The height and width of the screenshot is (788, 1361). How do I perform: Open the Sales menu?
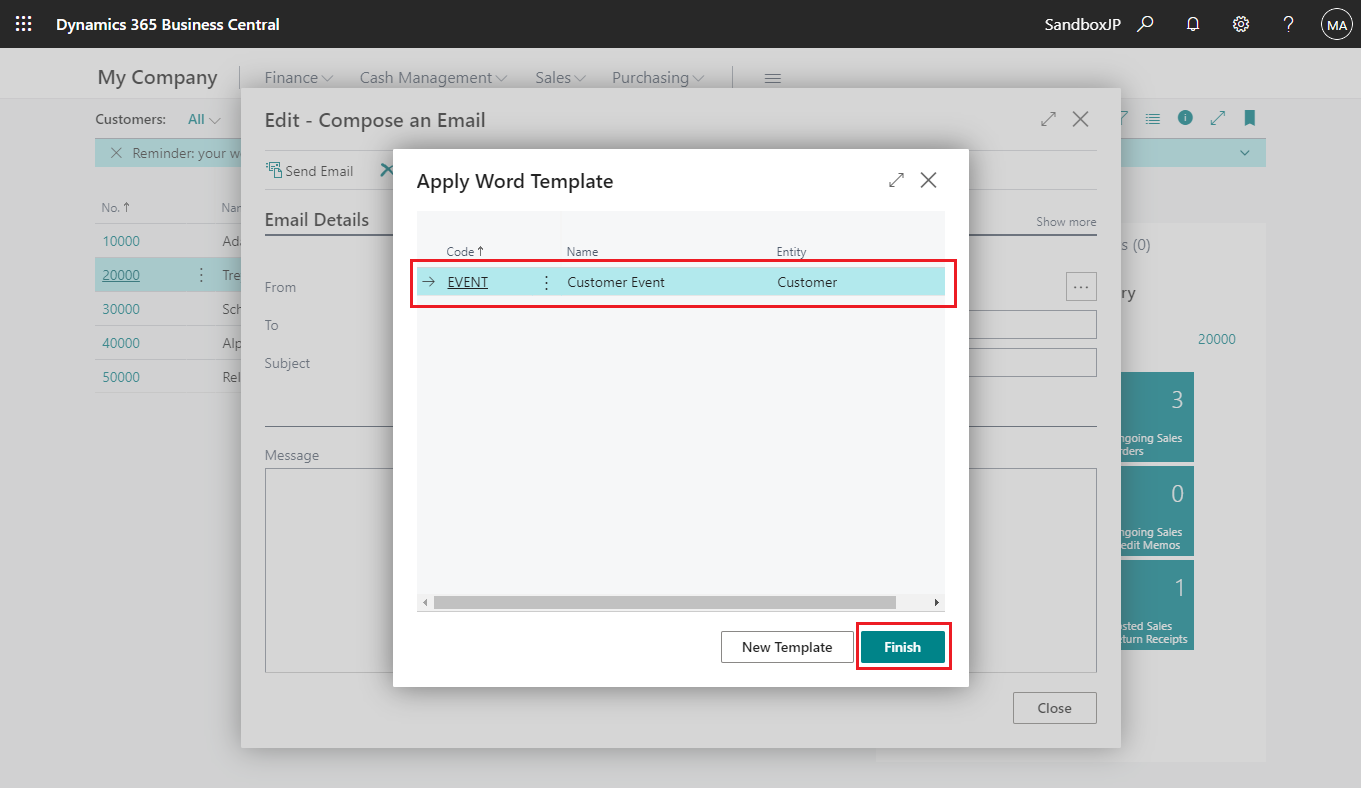click(558, 77)
